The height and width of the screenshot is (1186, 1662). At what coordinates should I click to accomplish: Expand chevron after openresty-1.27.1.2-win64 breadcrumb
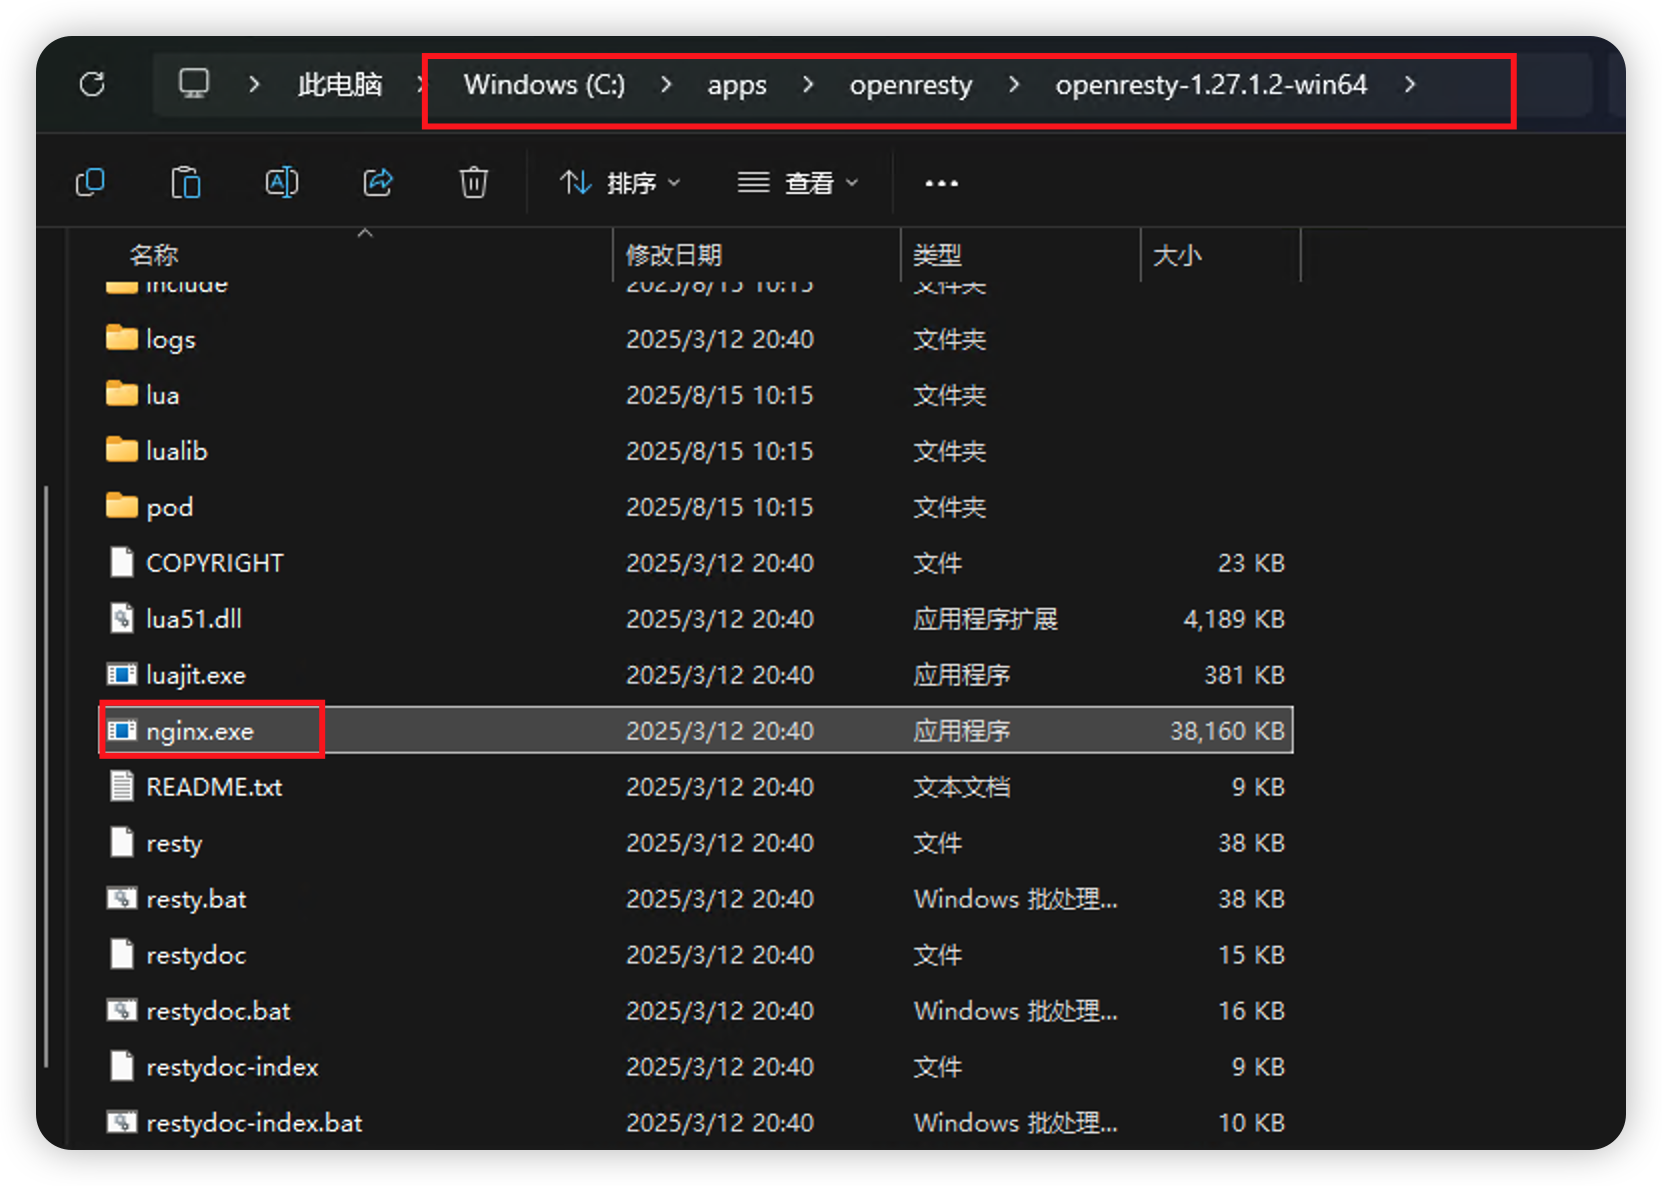(x=1410, y=85)
